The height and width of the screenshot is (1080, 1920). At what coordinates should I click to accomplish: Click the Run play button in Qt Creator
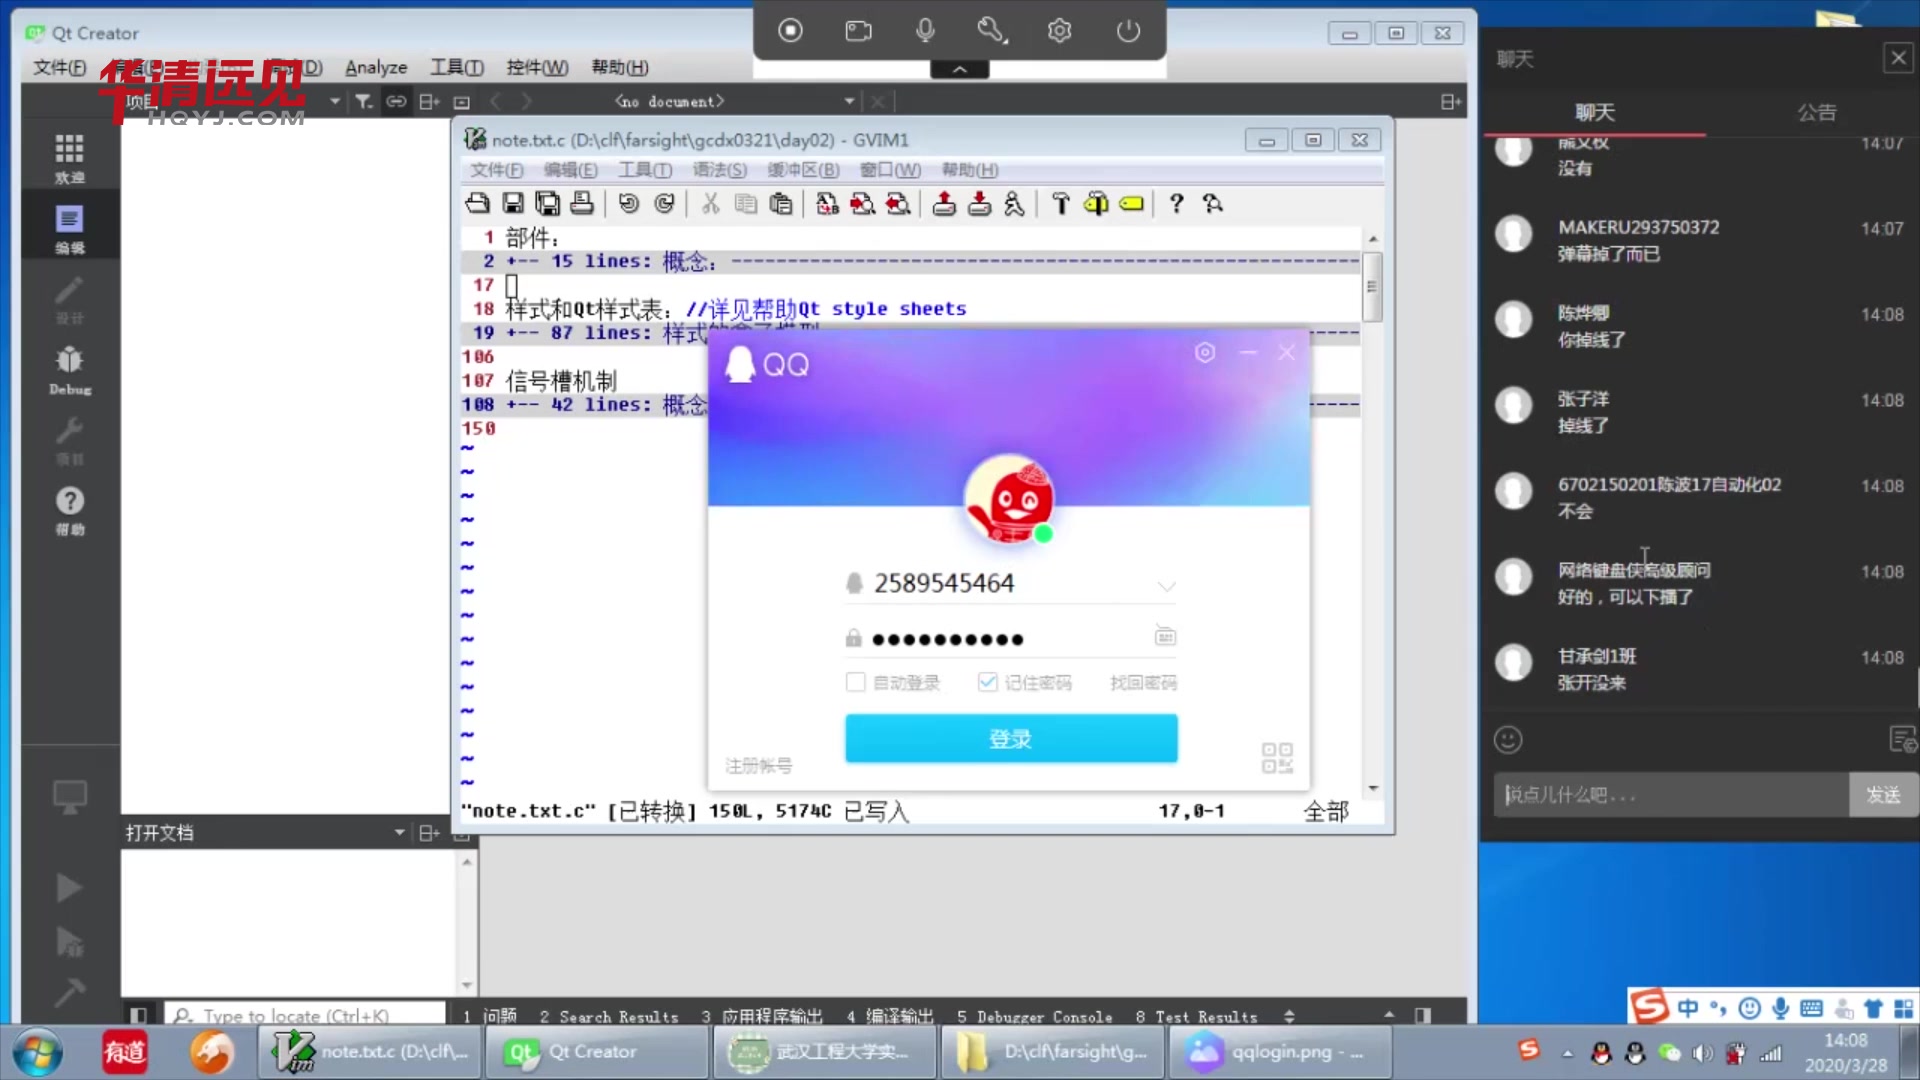point(69,888)
